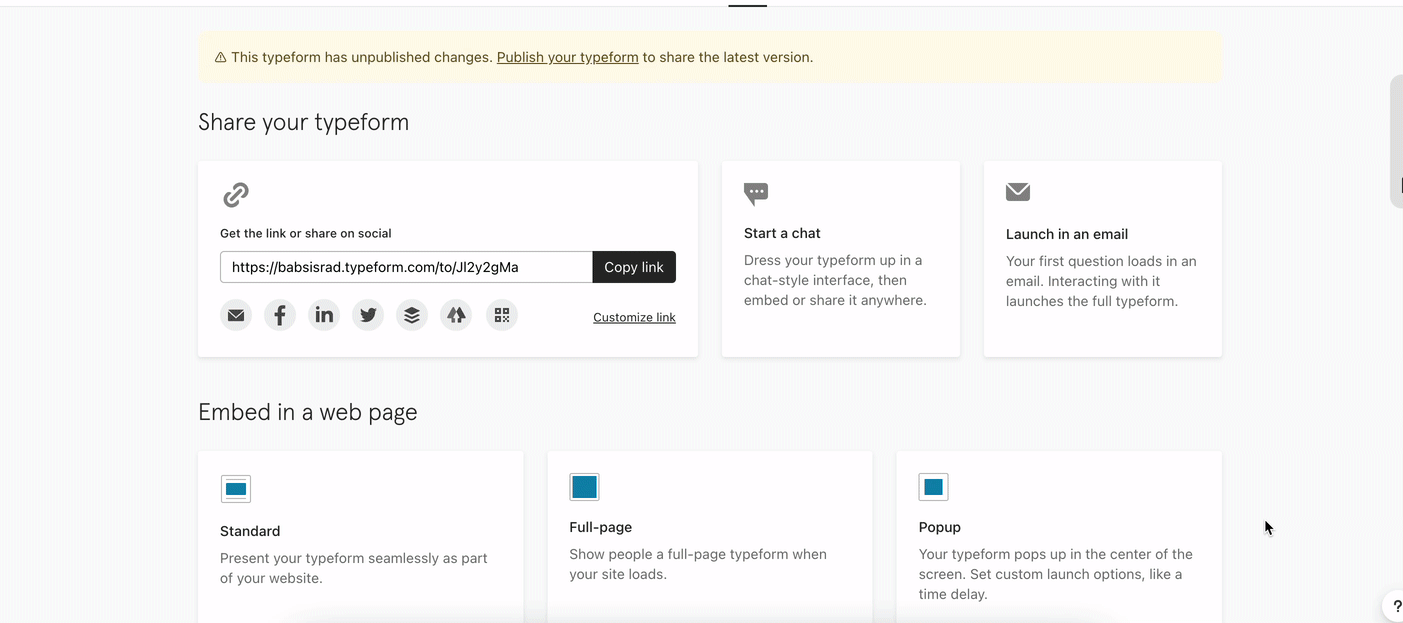Click the typeform URL field
This screenshot has width=1403, height=623.
[x=406, y=267]
